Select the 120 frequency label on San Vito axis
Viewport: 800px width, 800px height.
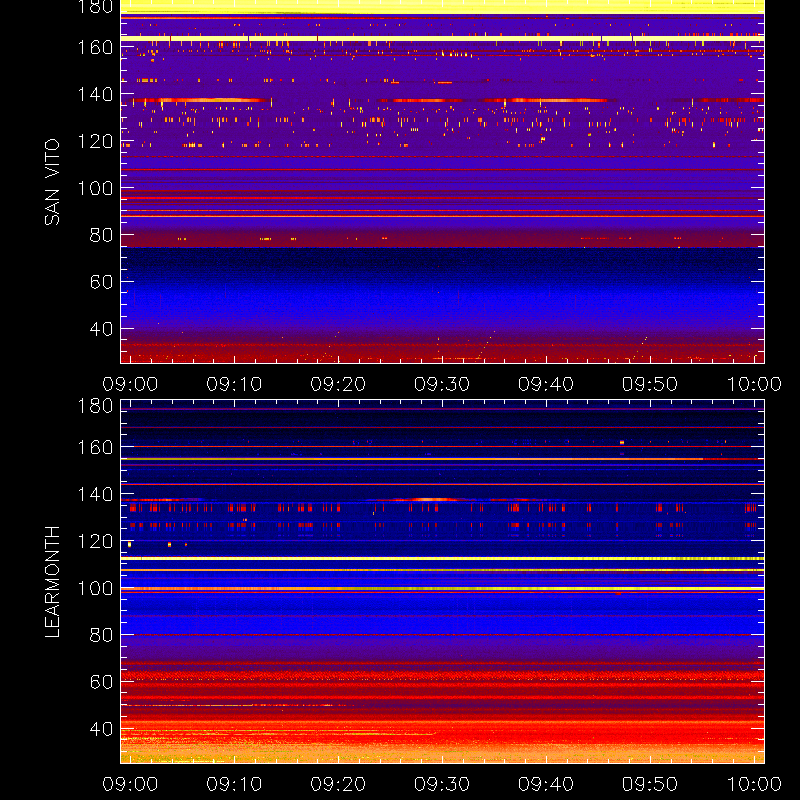click(x=95, y=141)
